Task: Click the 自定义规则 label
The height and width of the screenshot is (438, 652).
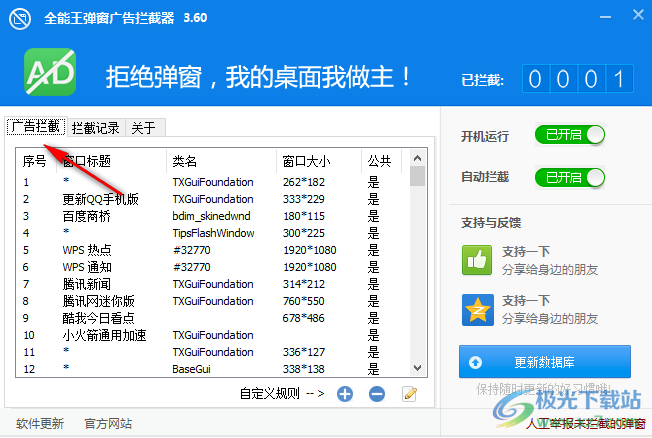Action: pos(269,393)
